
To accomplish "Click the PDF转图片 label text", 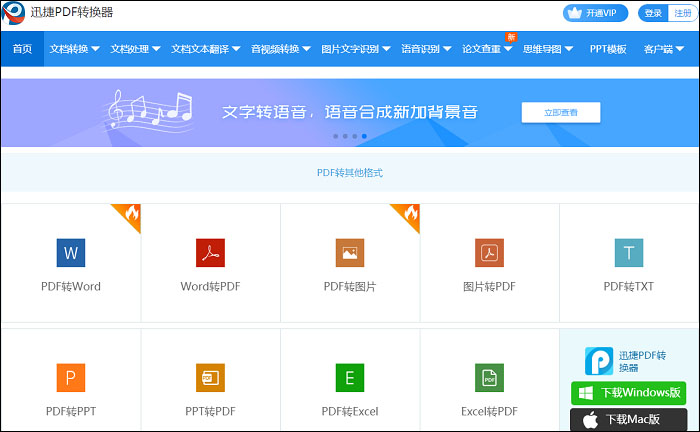I will (x=350, y=287).
